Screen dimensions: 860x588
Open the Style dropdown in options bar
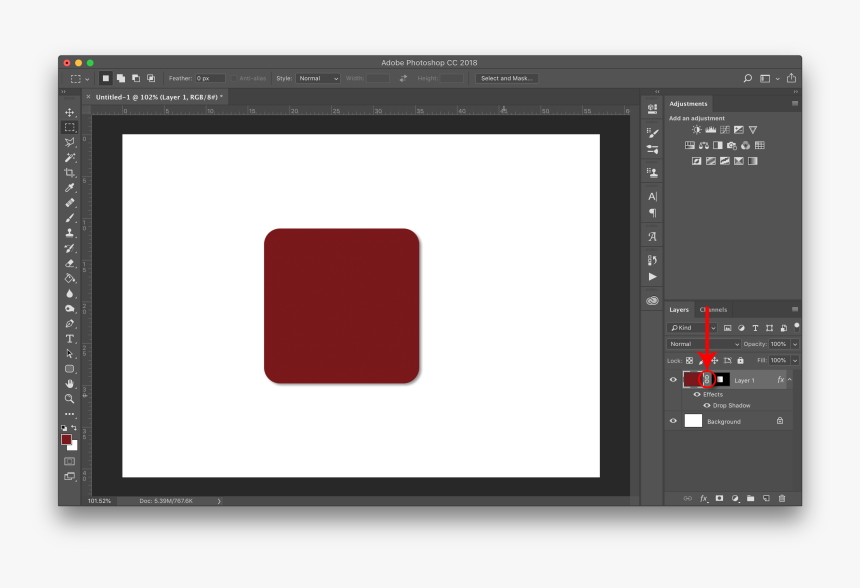point(318,78)
